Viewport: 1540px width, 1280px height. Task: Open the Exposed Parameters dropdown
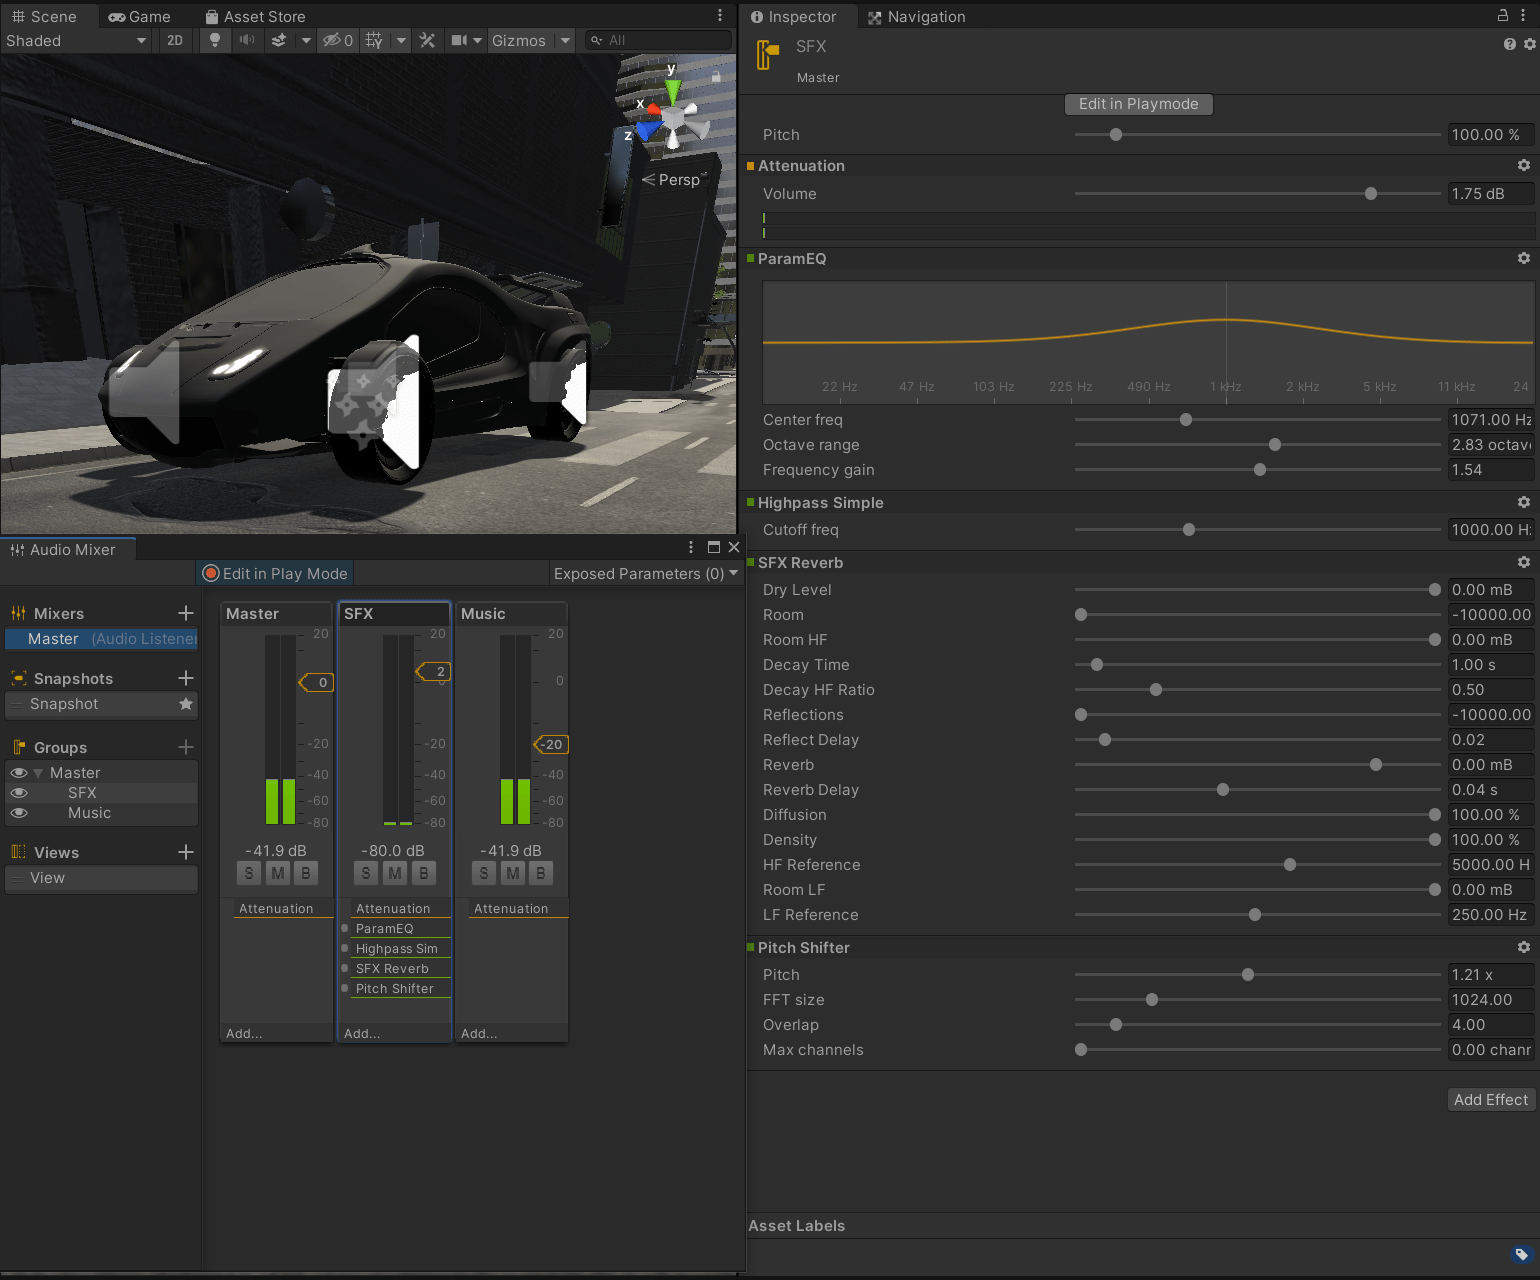pos(645,573)
